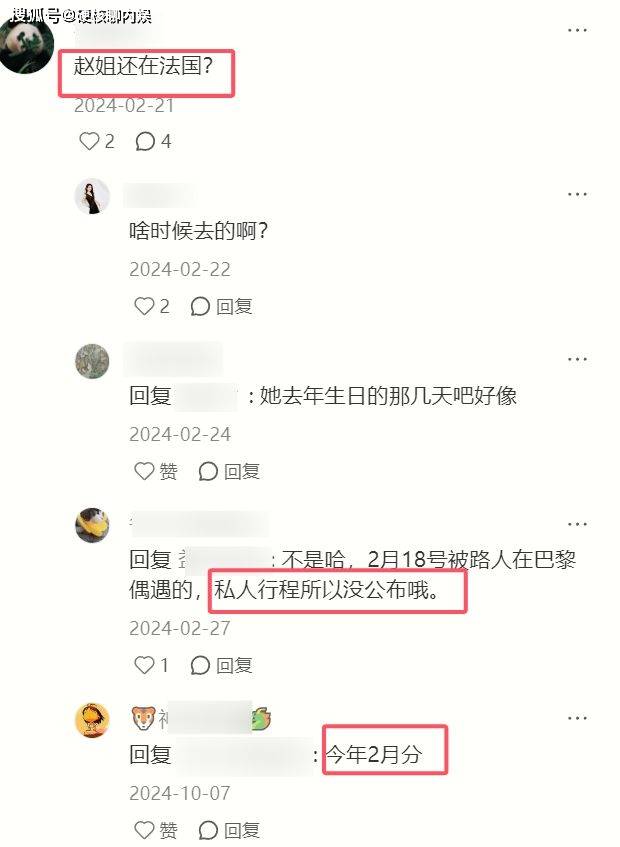Reply to the comment dated 2024-02-22

(221, 306)
